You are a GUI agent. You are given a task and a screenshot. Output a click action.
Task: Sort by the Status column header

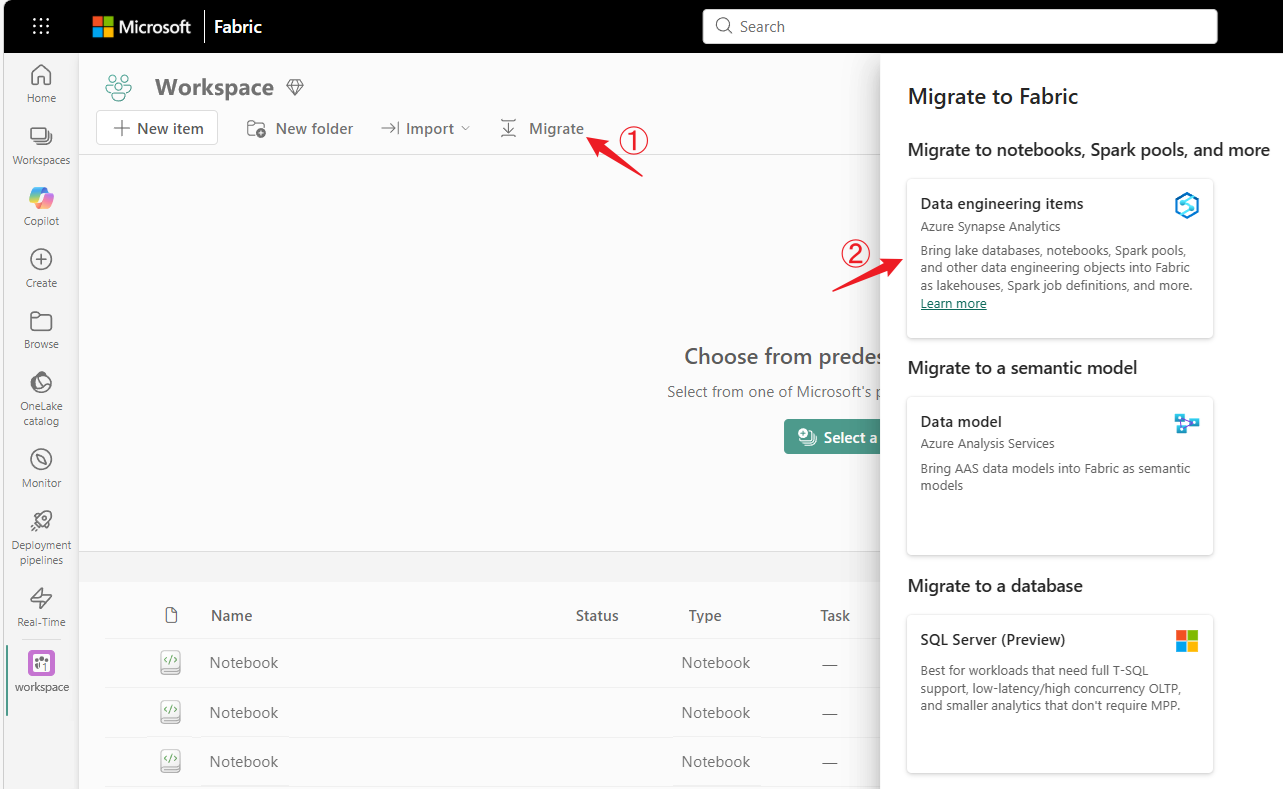597,616
